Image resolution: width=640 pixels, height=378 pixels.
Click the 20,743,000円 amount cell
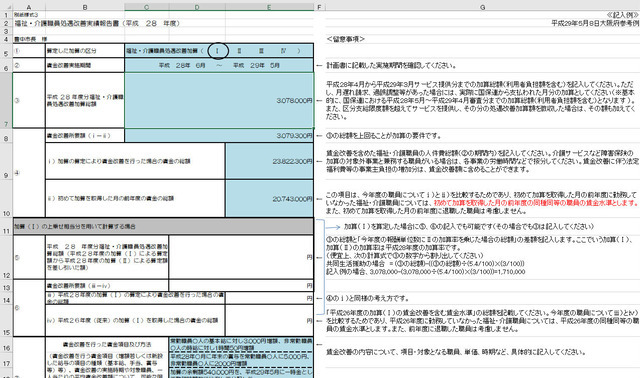pyautogui.click(x=269, y=198)
